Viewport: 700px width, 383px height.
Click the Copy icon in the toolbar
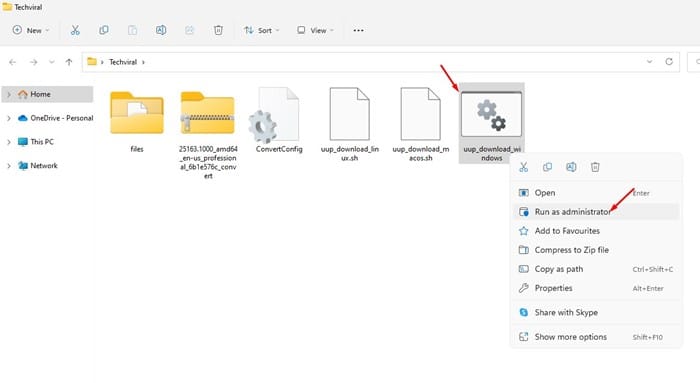tap(104, 30)
